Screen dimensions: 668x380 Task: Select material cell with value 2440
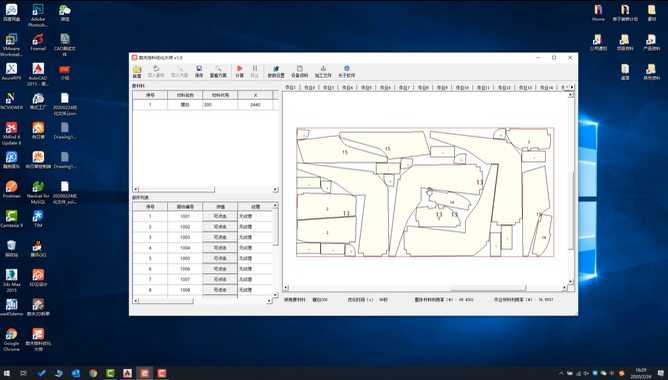click(x=255, y=104)
